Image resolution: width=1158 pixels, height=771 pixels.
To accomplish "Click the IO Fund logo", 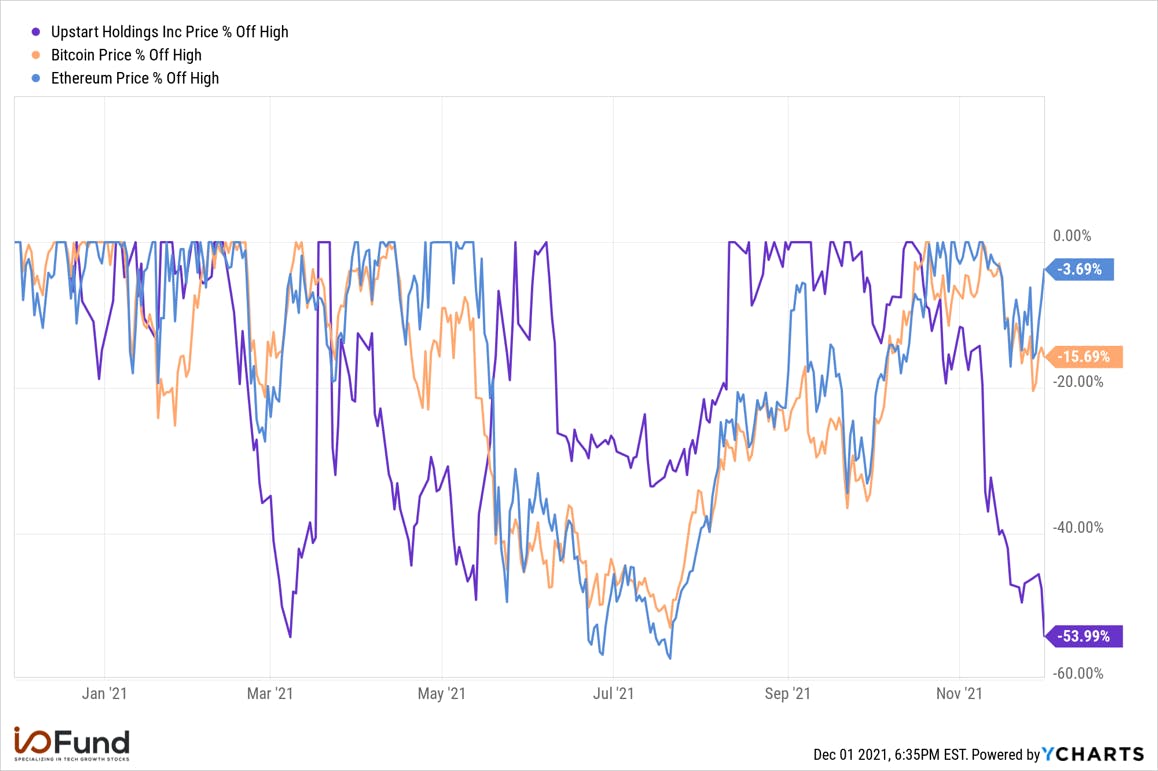I will pos(72,744).
